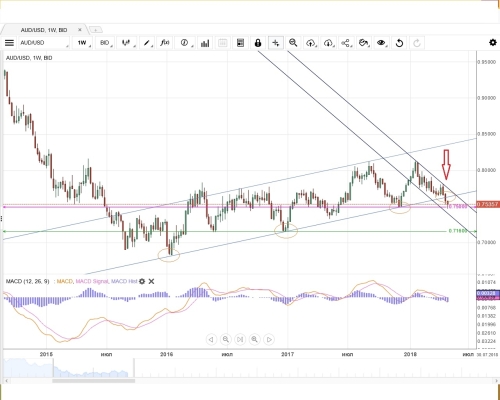Screen dimensions: 500x400
Task: Click the green 0.71600 level label
Action: [x=458, y=231]
